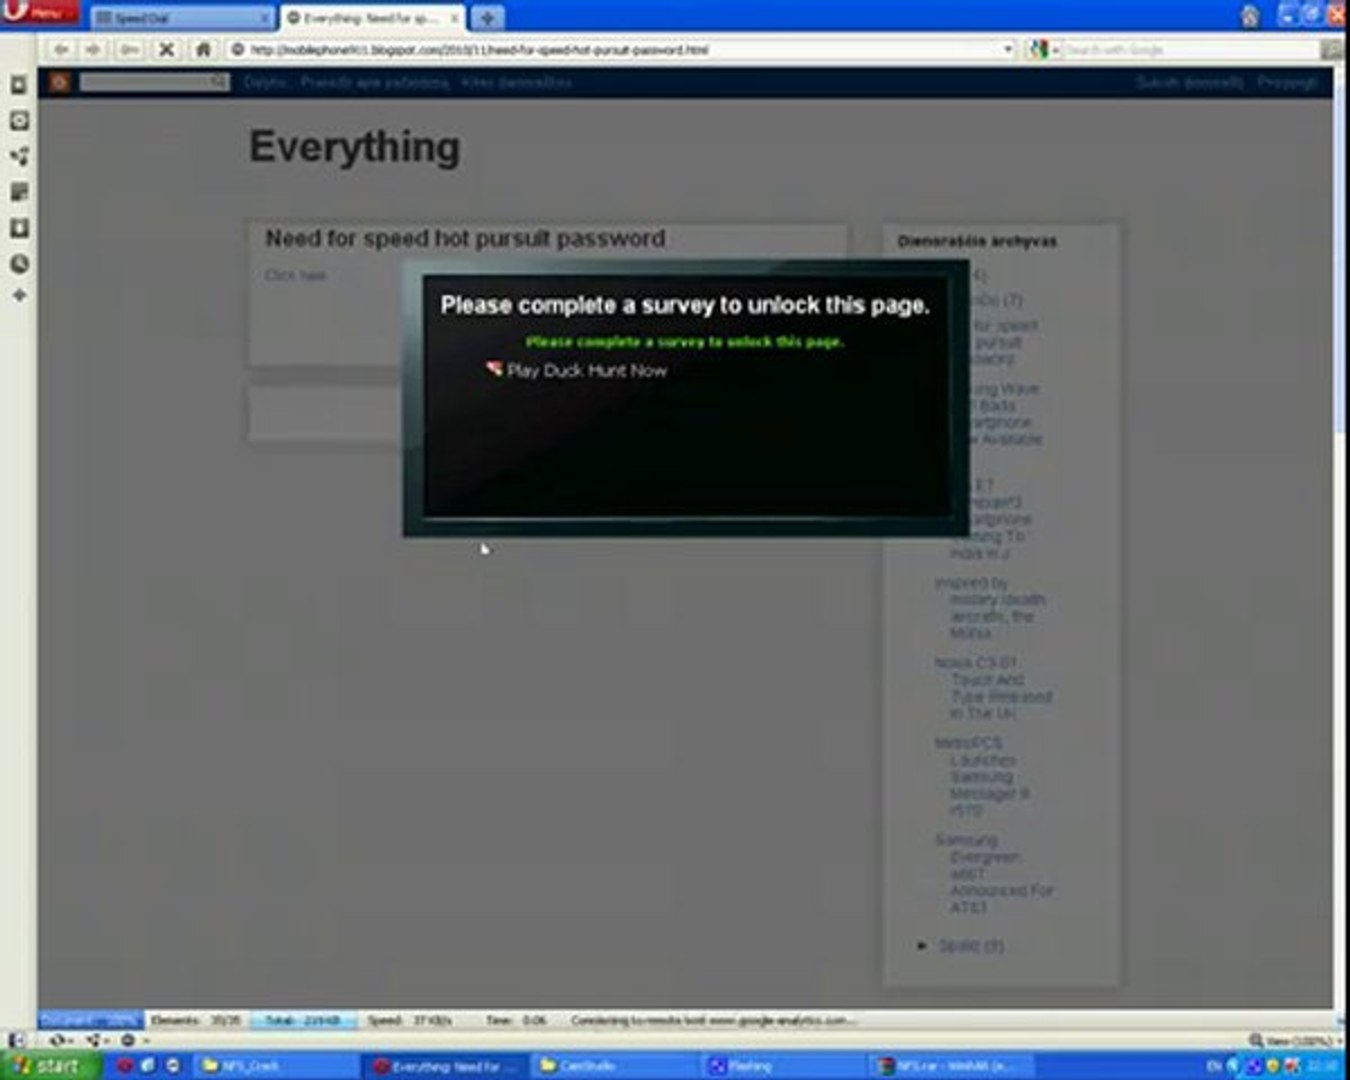Open the Need for speed hot pursuit password post
Viewport: 1350px width, 1080px height.
click(x=465, y=239)
